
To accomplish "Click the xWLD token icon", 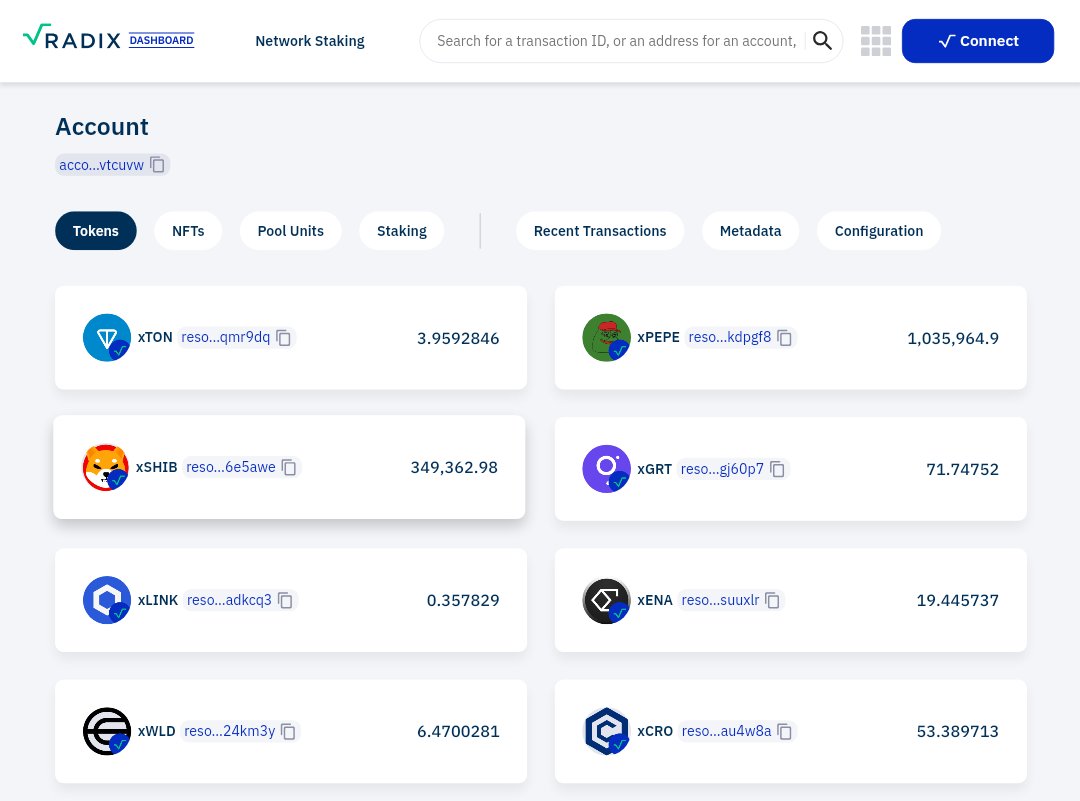I will coord(106,730).
